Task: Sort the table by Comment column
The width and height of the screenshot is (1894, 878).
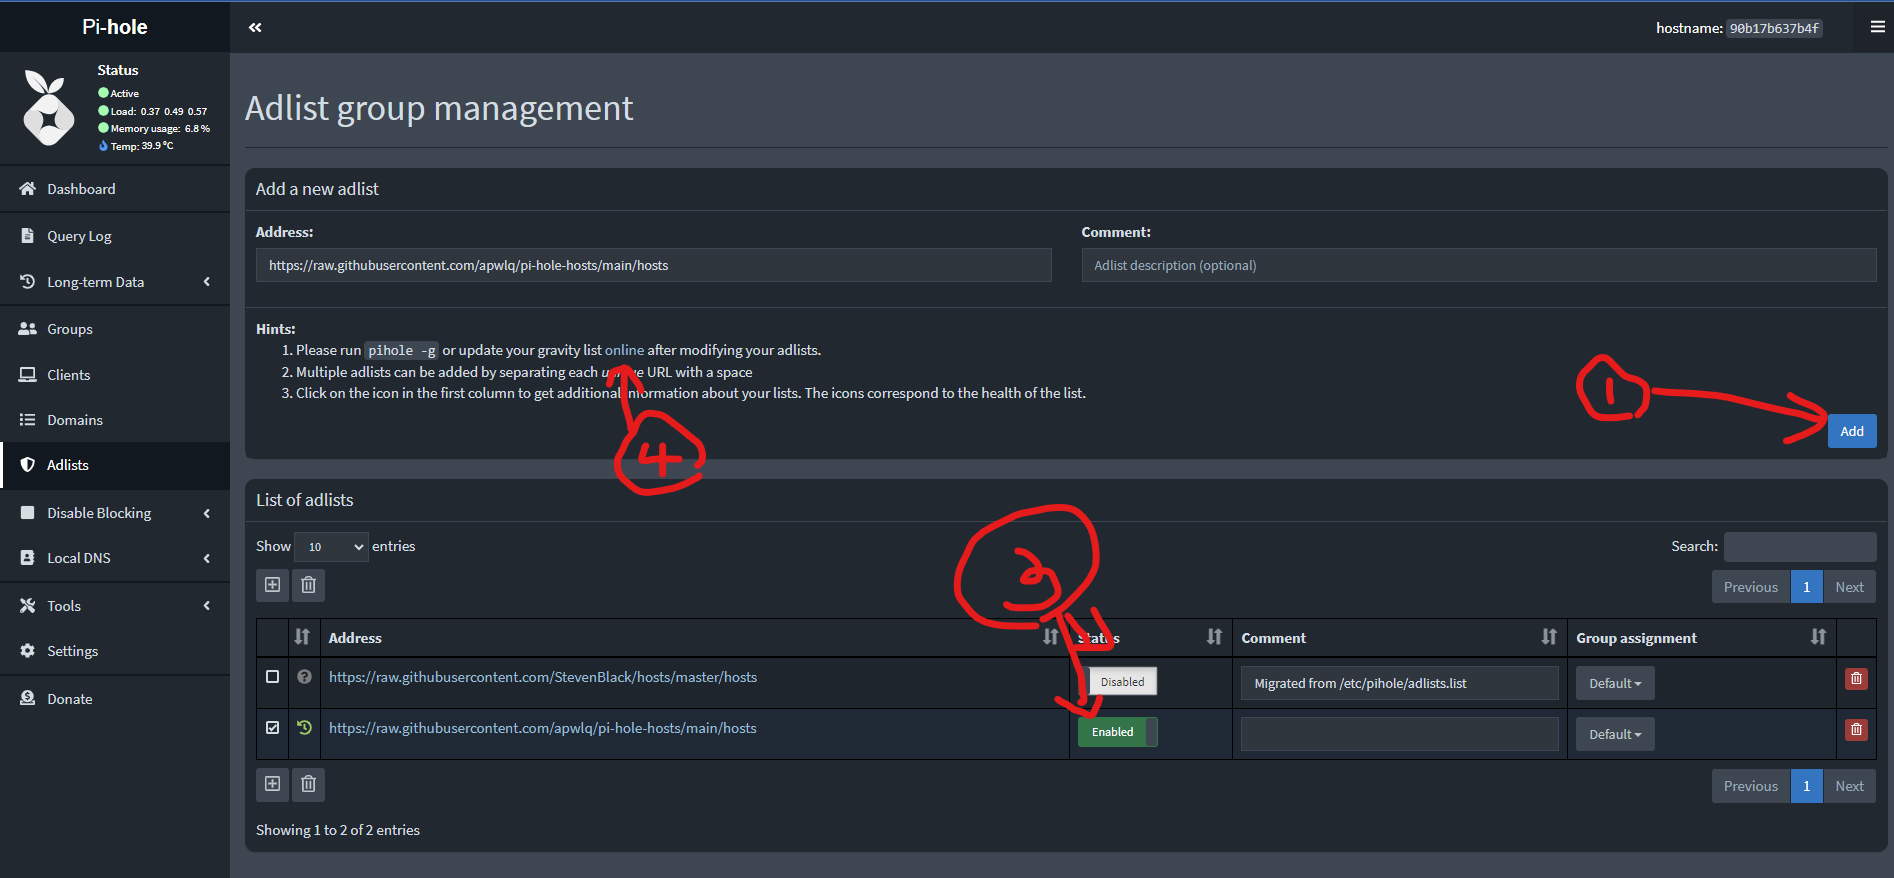Action: point(1400,638)
